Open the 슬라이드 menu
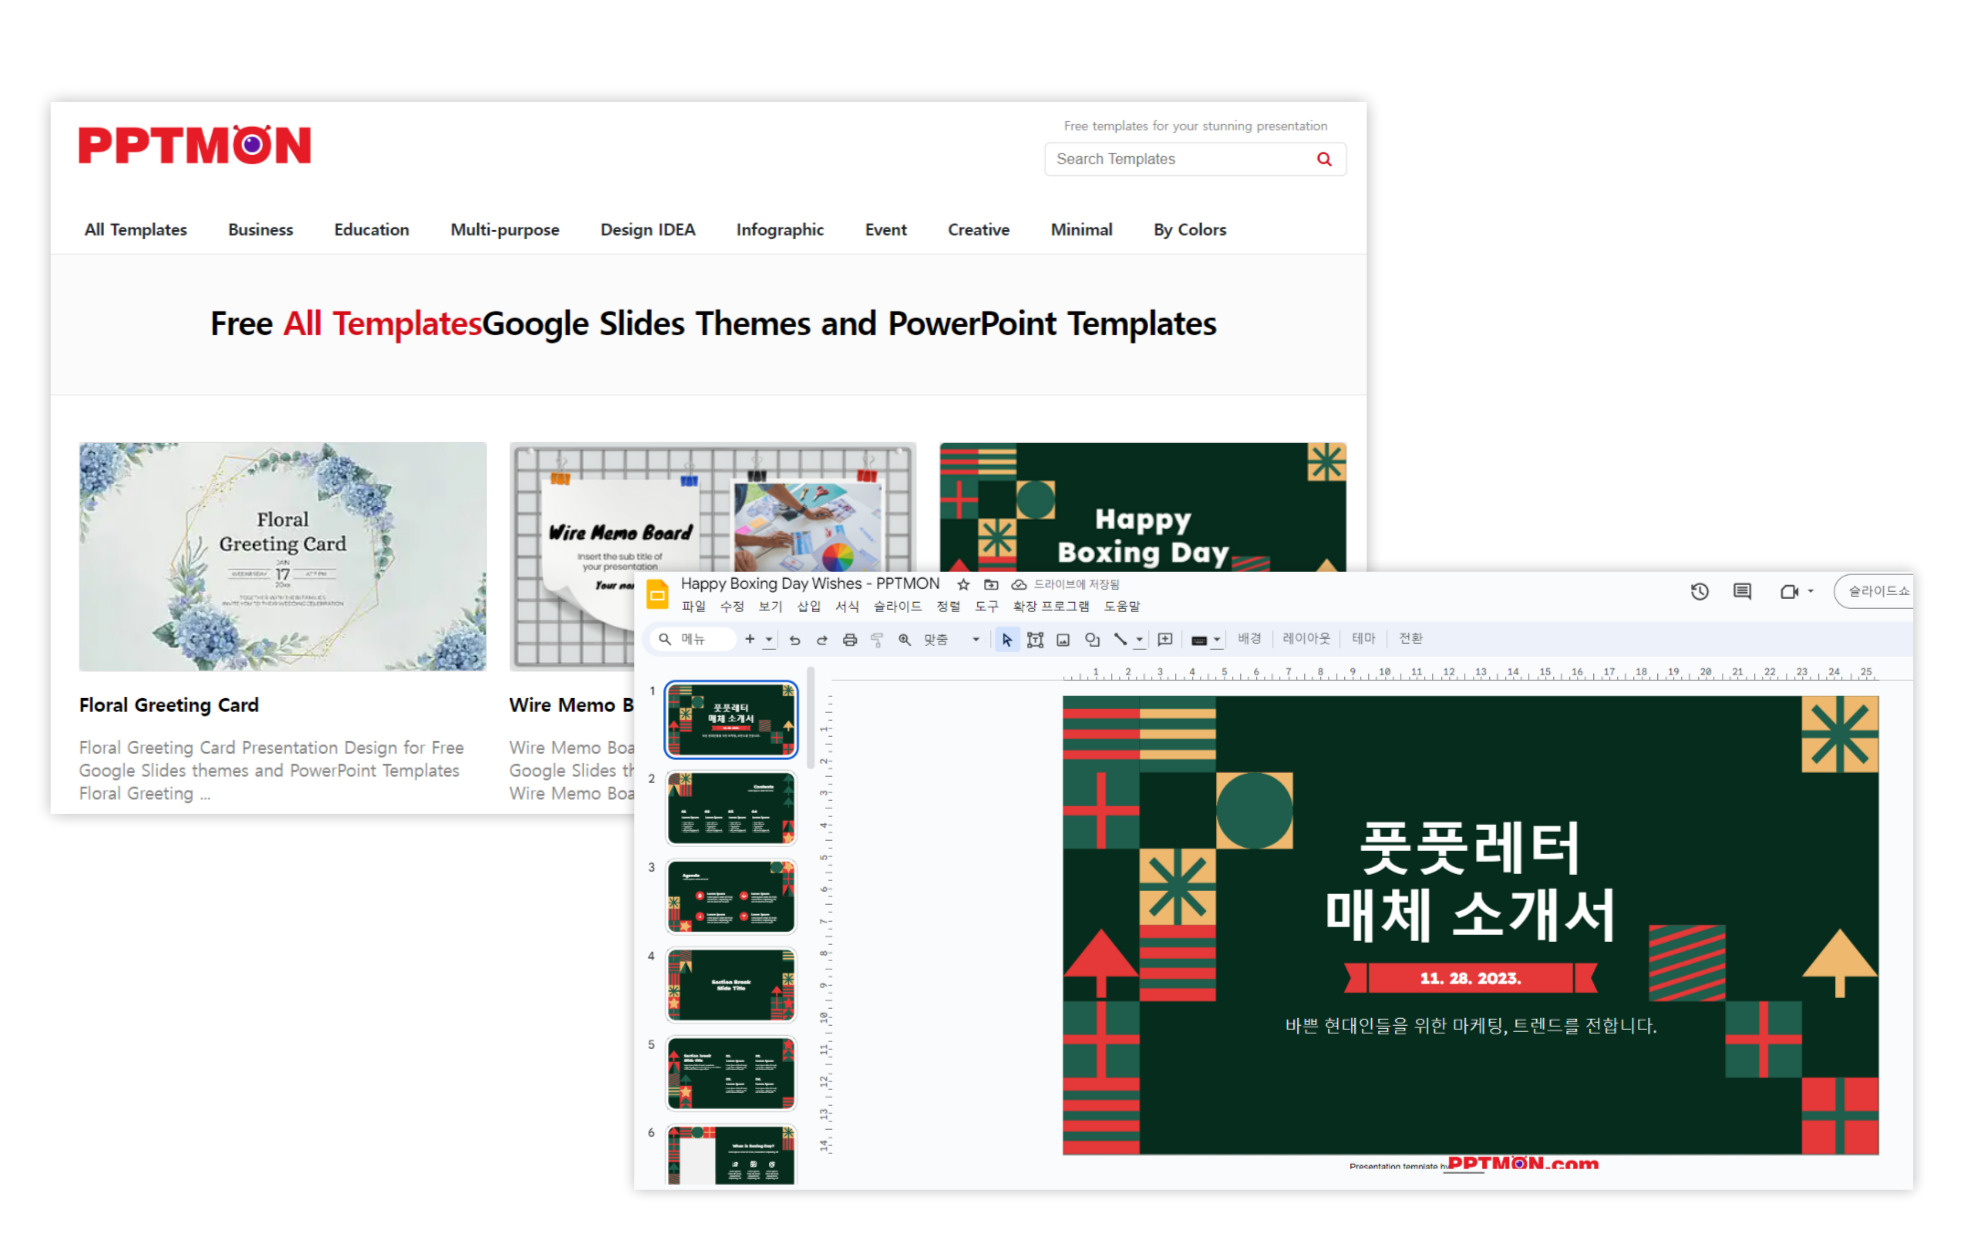This screenshot has width=1972, height=1252. tap(897, 606)
